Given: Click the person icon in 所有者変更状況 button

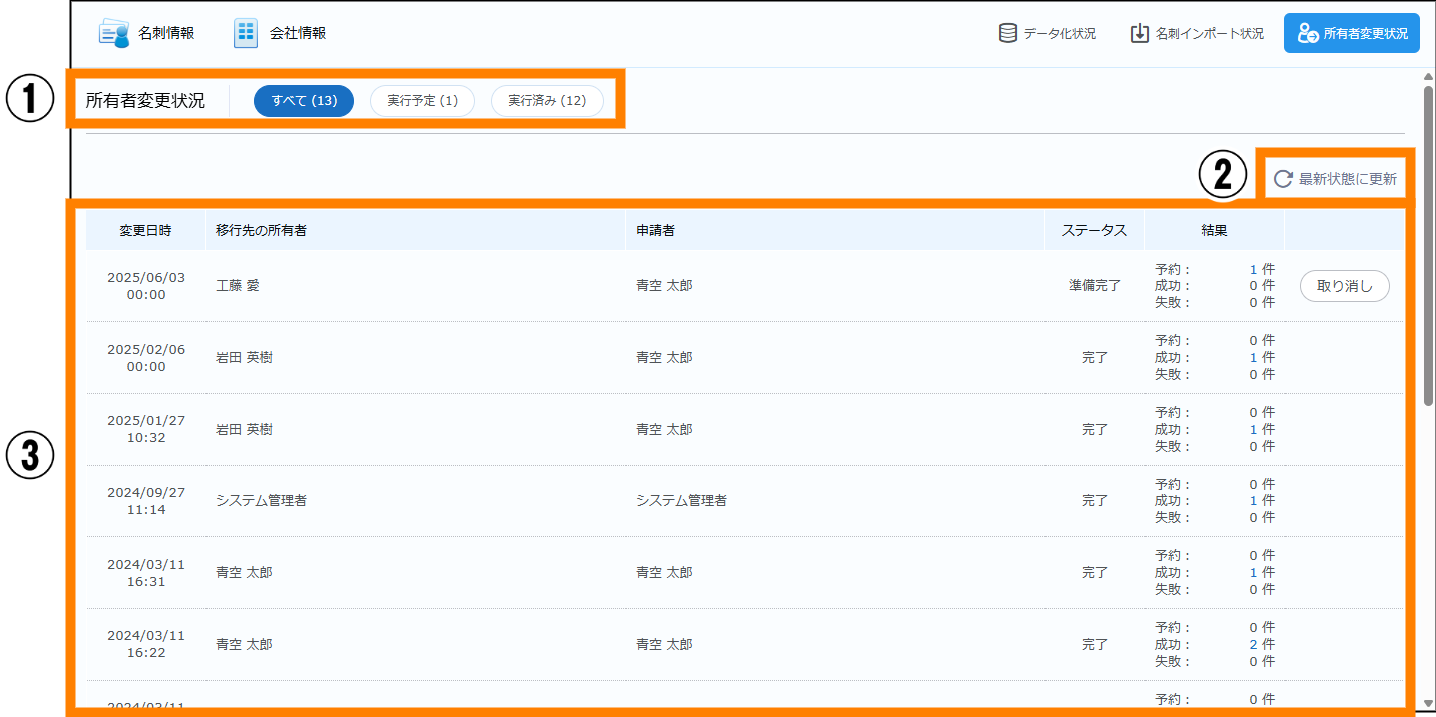Looking at the screenshot, I should click(x=1307, y=33).
